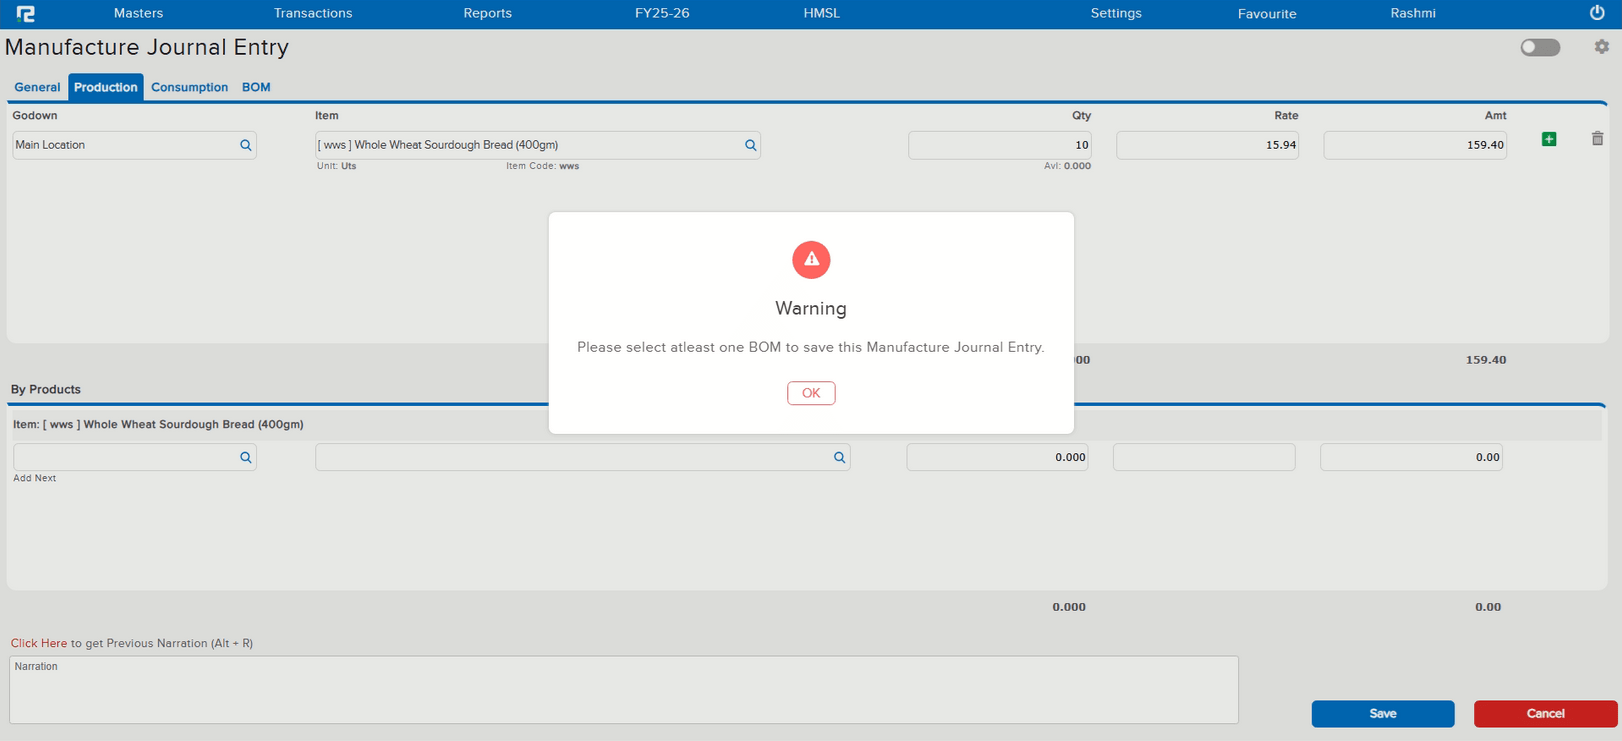The height and width of the screenshot is (741, 1622).
Task: Open the settings gear icon near toggle
Action: [x=1601, y=47]
